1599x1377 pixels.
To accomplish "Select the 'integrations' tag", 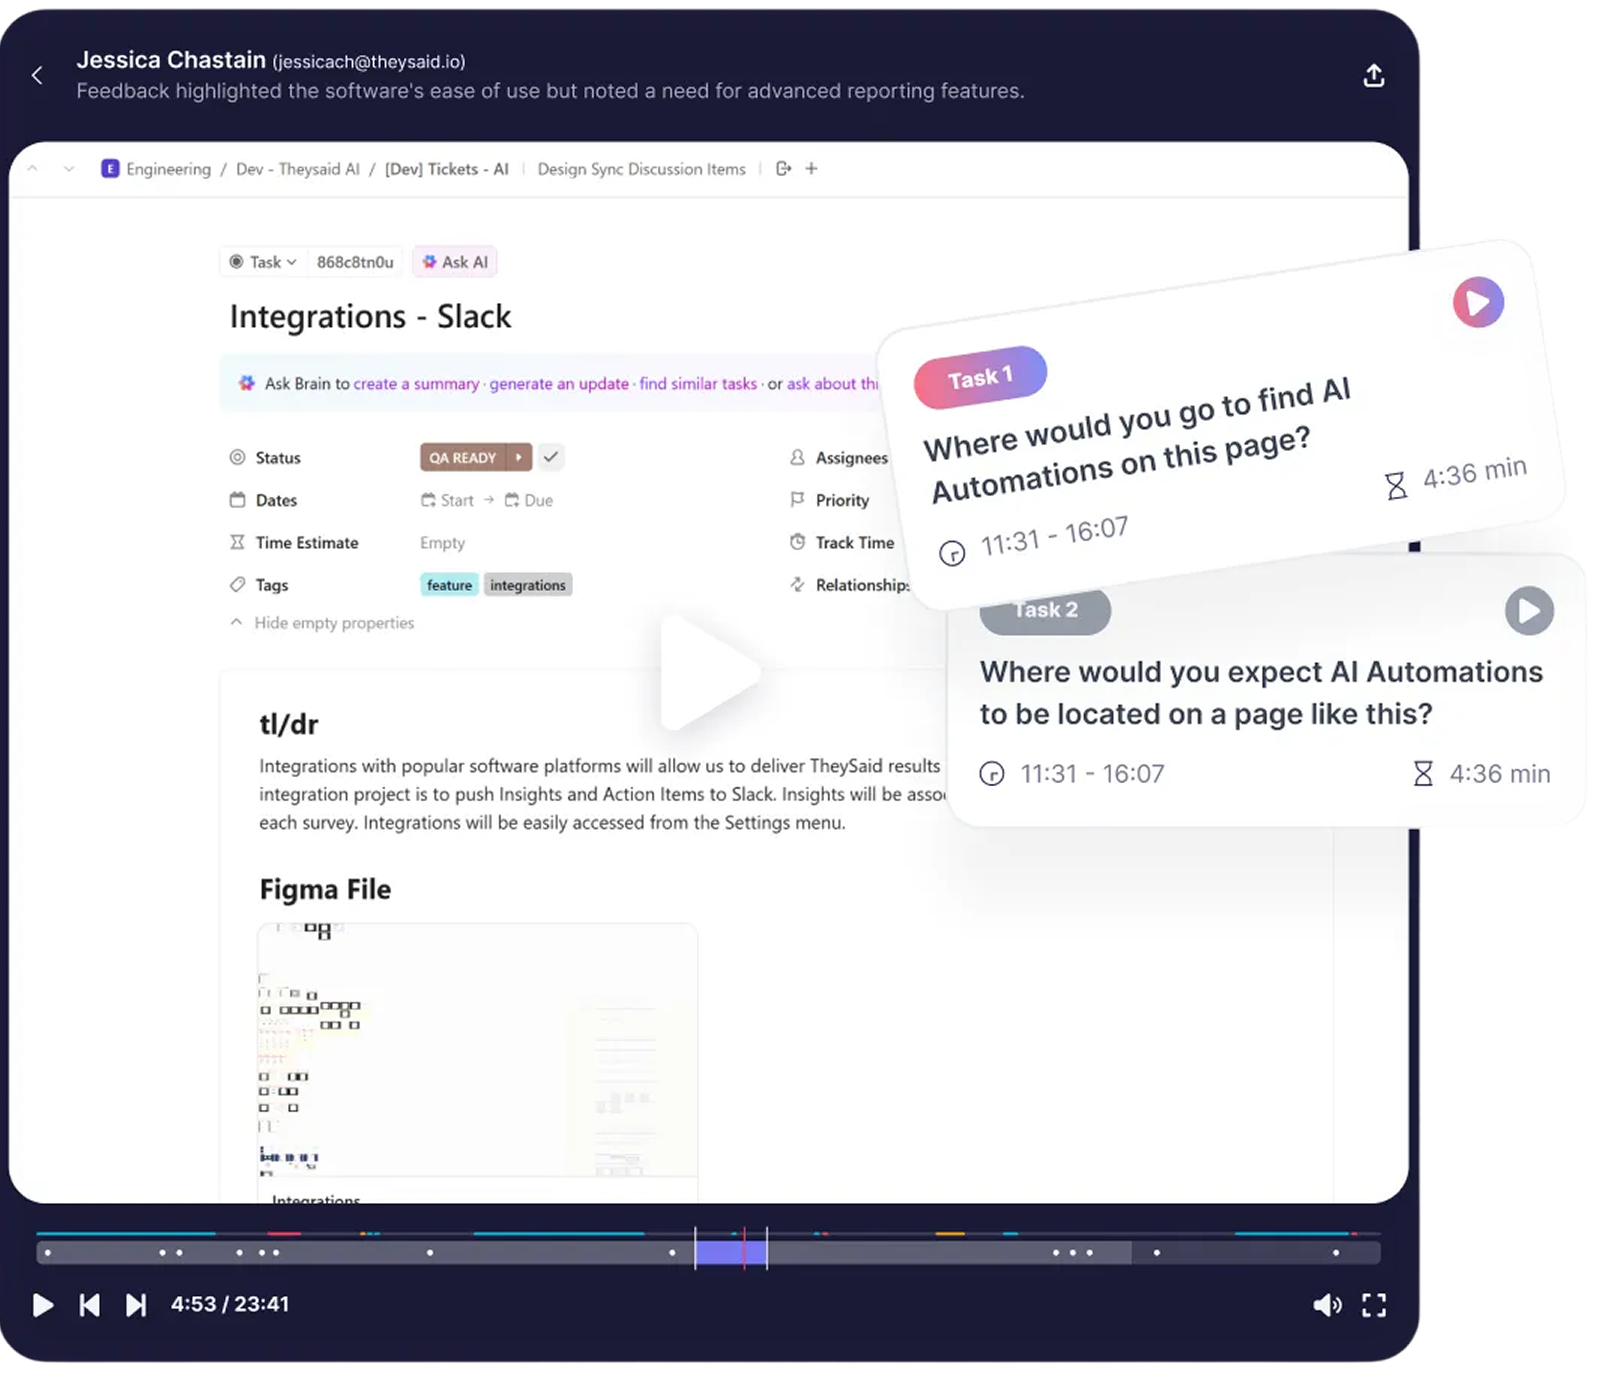I will tap(528, 585).
